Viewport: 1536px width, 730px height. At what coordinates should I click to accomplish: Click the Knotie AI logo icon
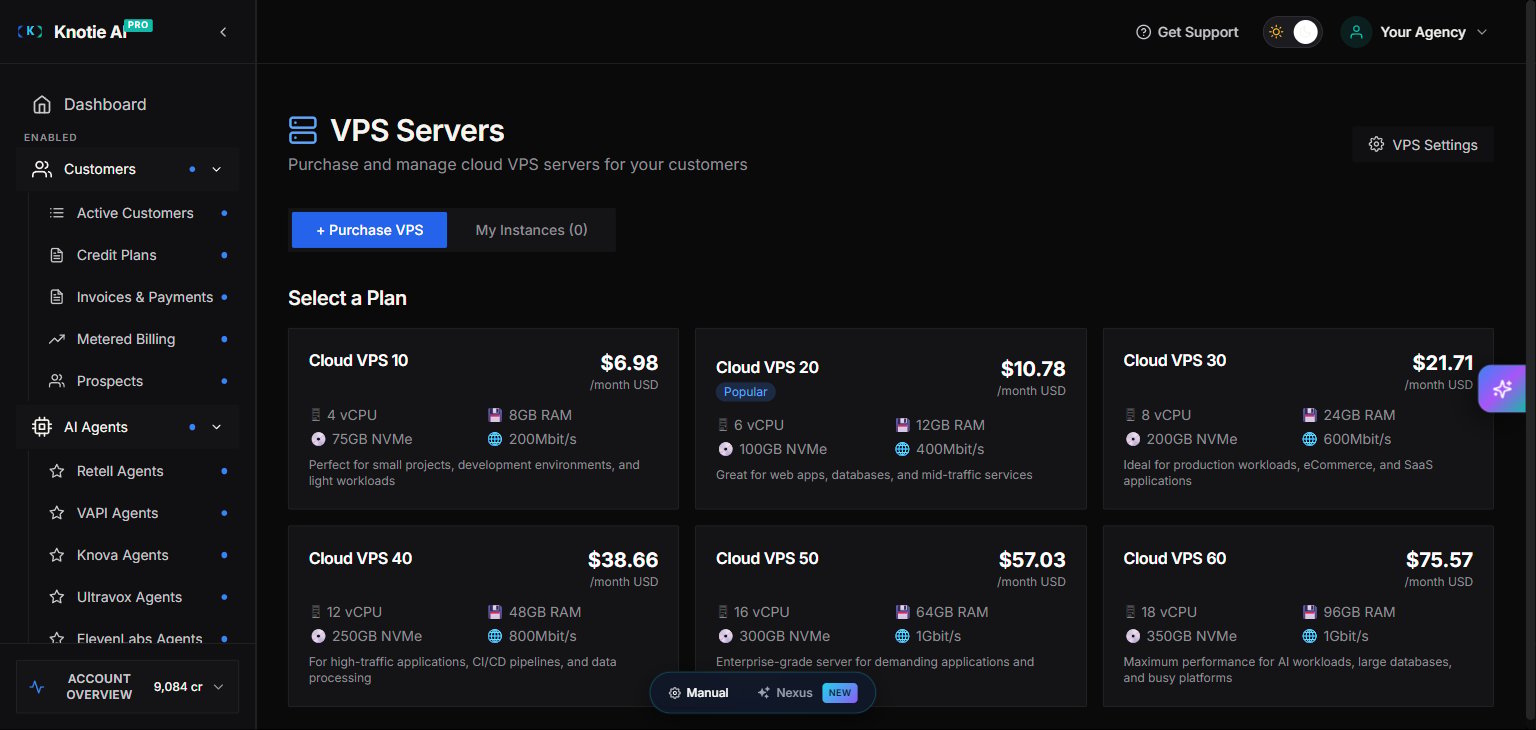point(30,32)
